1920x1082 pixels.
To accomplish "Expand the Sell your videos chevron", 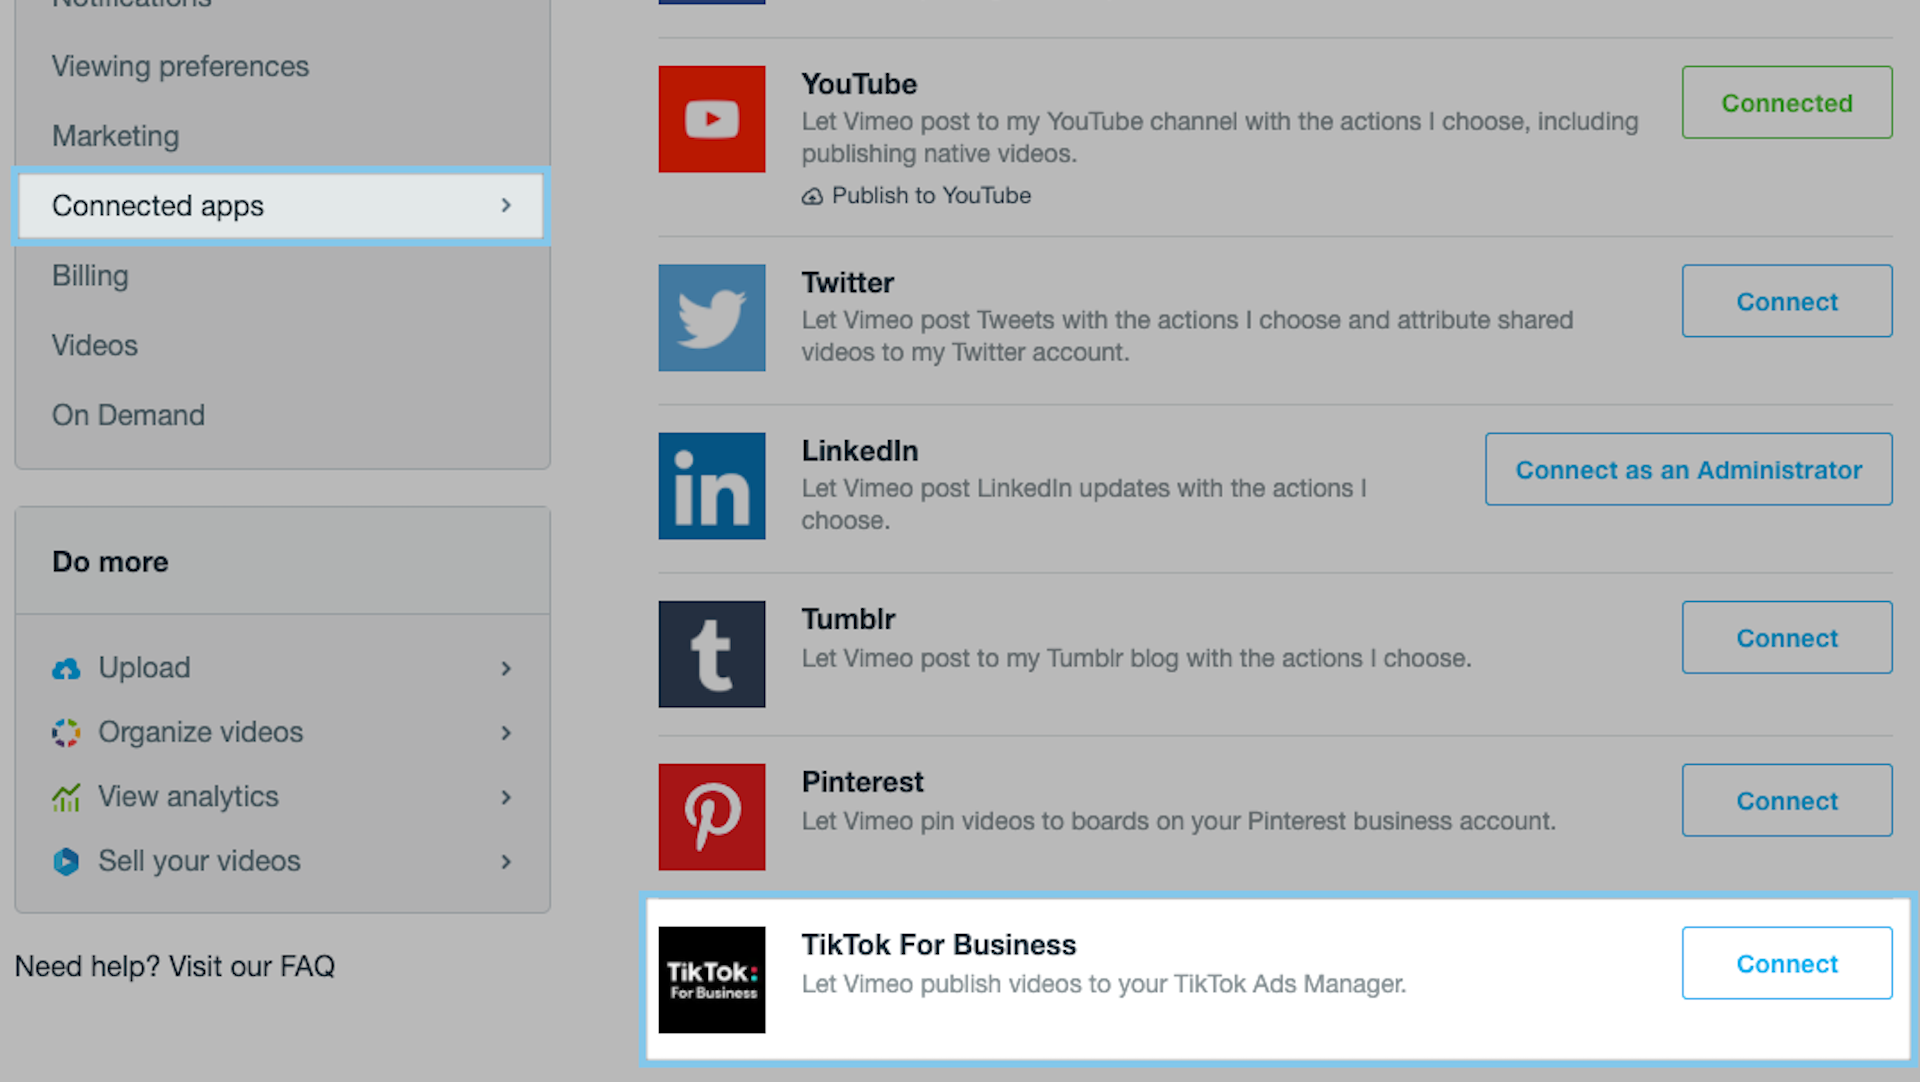I will (506, 861).
